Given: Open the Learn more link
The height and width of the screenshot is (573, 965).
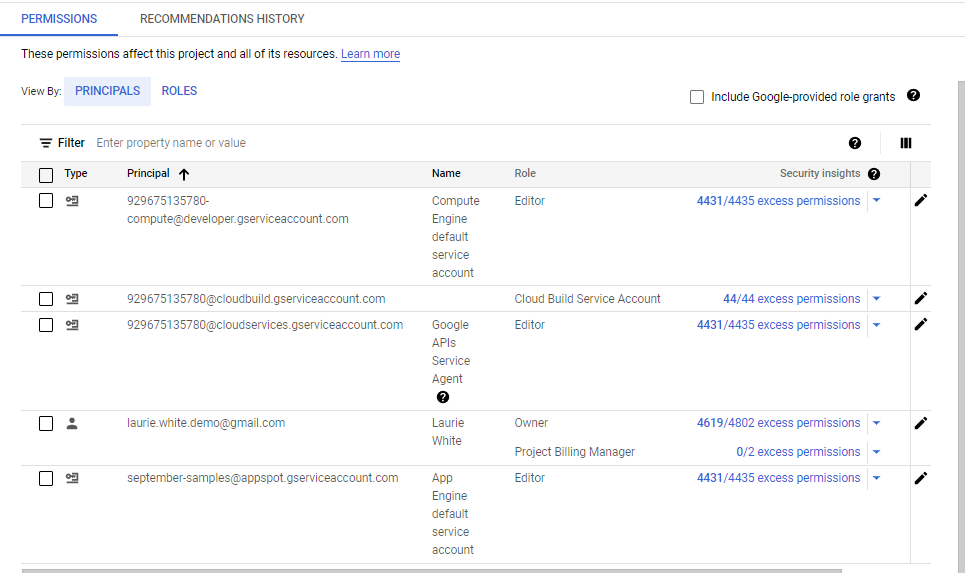Looking at the screenshot, I should tap(370, 54).
